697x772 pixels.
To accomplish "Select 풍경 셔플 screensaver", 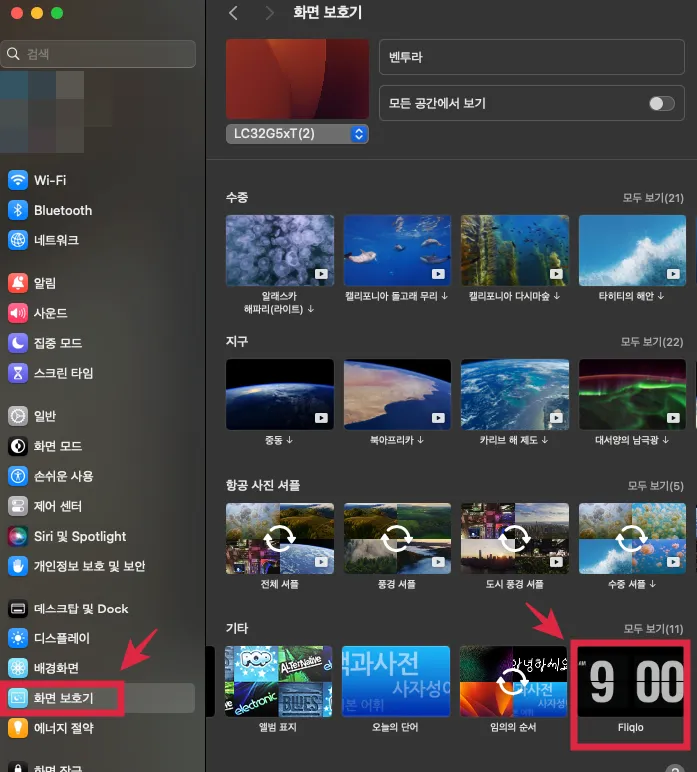I will tap(397, 538).
